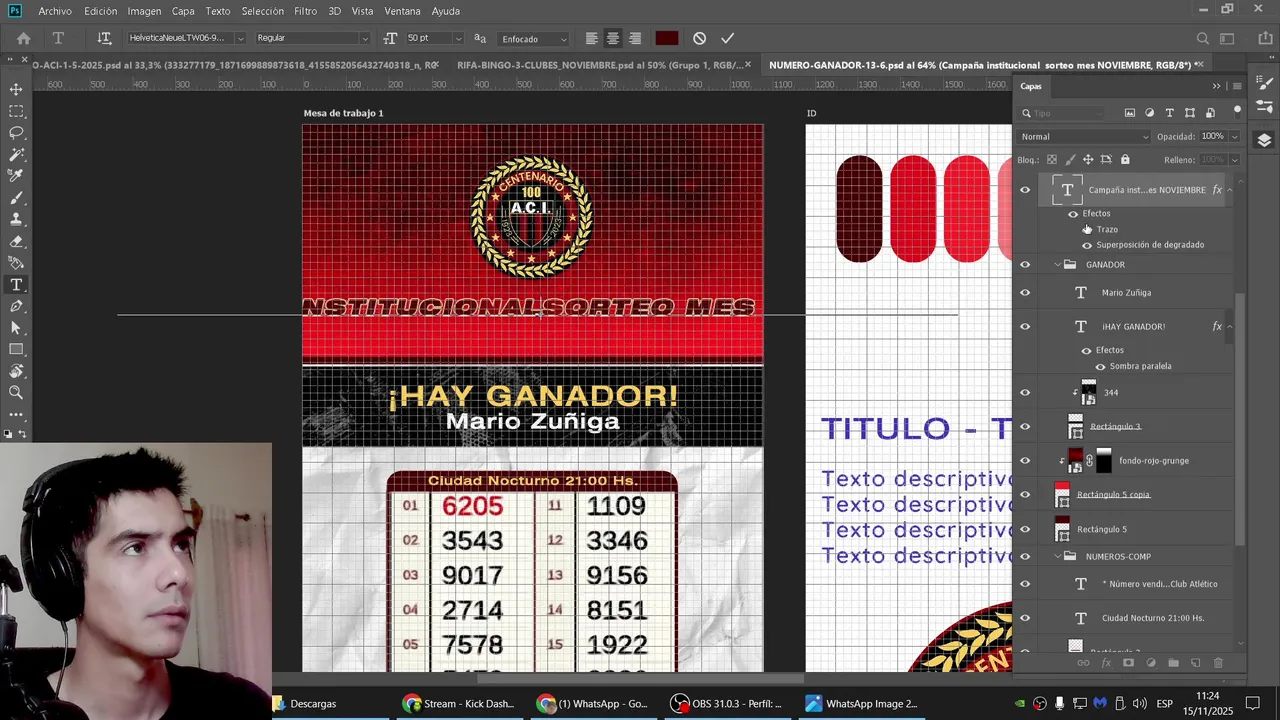
Task: Open Descargas folder in taskbar
Action: click(x=306, y=704)
